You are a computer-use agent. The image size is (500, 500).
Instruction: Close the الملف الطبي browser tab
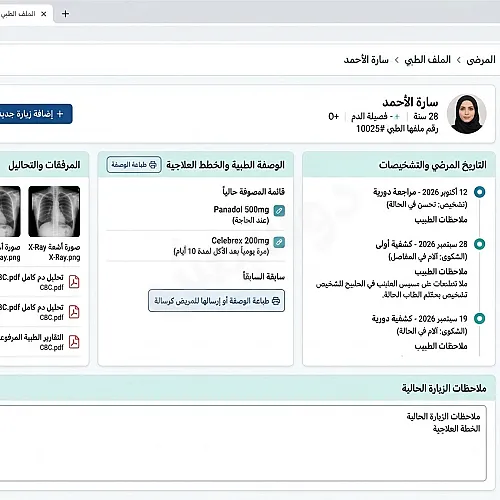44,14
